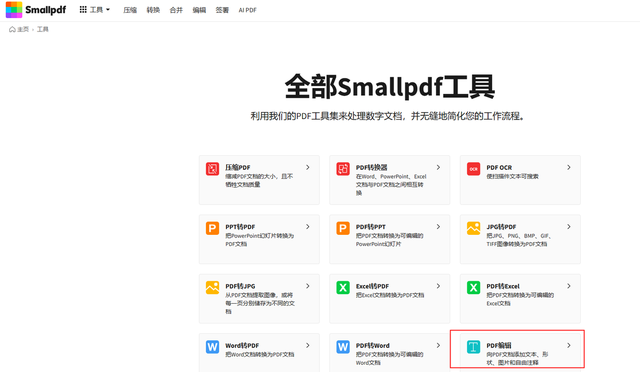Click the chevron on the PDF编辑 card
The height and width of the screenshot is (372, 640).
tap(569, 345)
